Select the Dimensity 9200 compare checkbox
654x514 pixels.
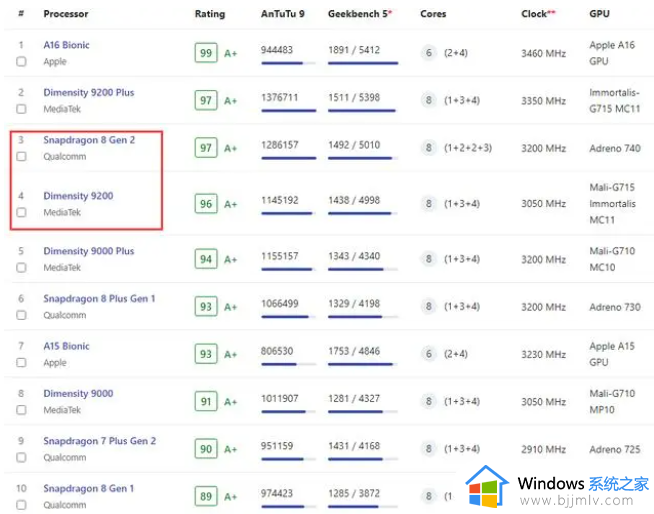[21, 212]
